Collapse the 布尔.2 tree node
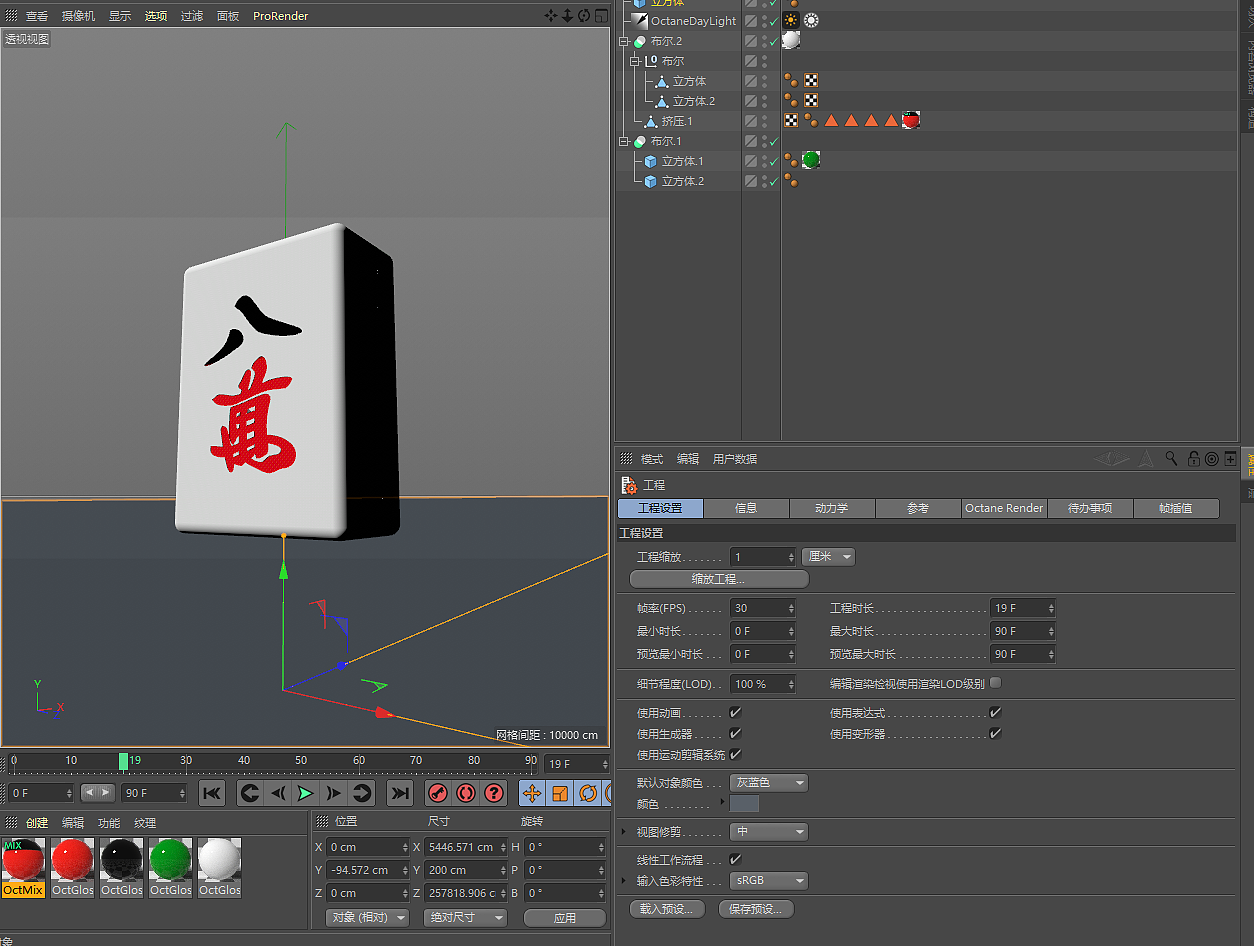This screenshot has height=946, width=1254. [x=624, y=41]
